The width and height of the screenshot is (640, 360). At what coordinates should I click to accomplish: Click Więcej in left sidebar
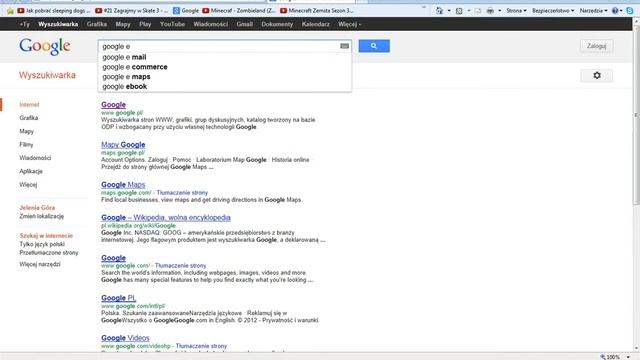pyautogui.click(x=28, y=185)
